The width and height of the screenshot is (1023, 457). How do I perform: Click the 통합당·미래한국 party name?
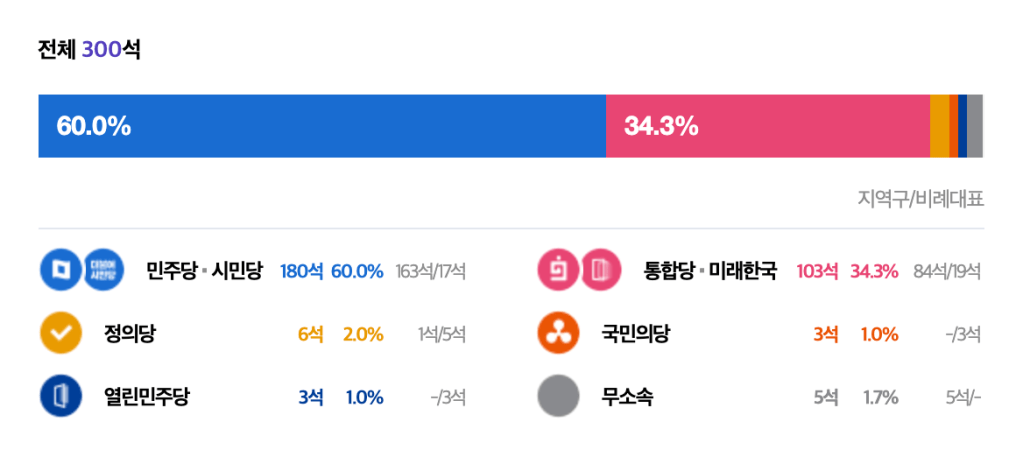pyautogui.click(x=710, y=271)
